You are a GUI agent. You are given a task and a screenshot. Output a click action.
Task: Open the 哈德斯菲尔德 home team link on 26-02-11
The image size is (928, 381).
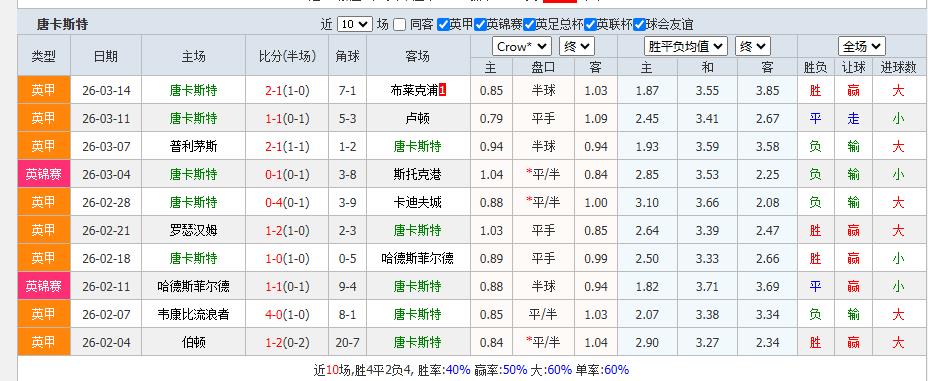click(x=194, y=286)
